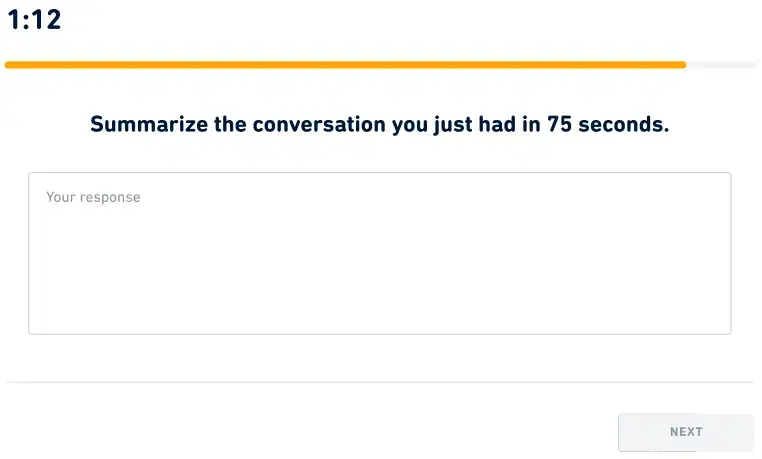Advance to the next question via NEXT
The image size is (762, 459).
pyautogui.click(x=685, y=432)
